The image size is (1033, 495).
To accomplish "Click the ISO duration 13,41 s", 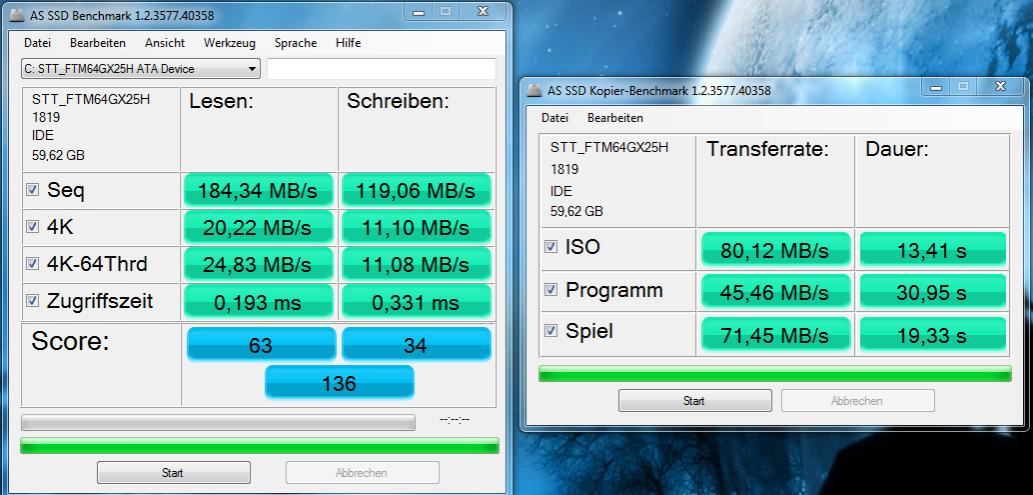I will 933,250.
